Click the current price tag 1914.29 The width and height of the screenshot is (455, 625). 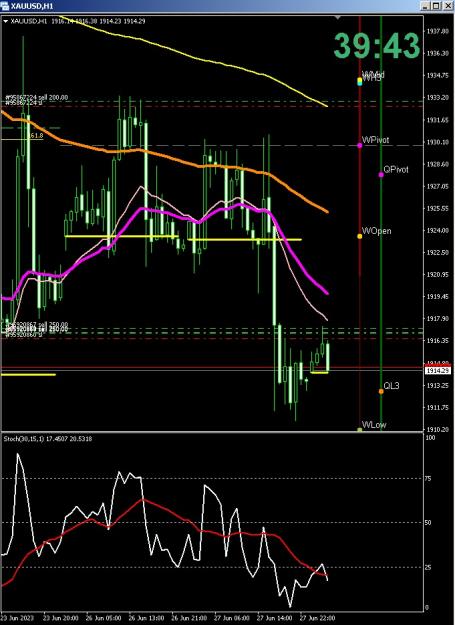[x=438, y=371]
